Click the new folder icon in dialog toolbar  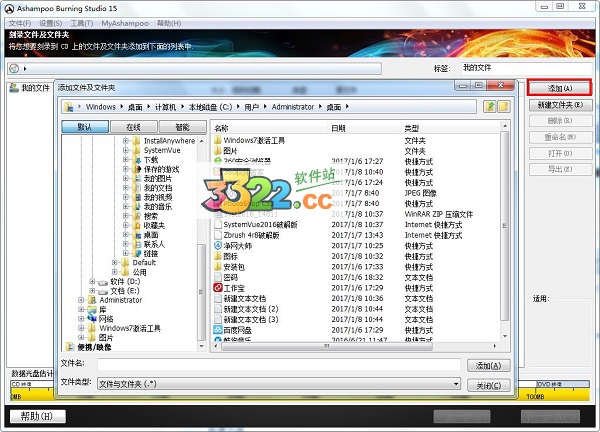[x=504, y=106]
